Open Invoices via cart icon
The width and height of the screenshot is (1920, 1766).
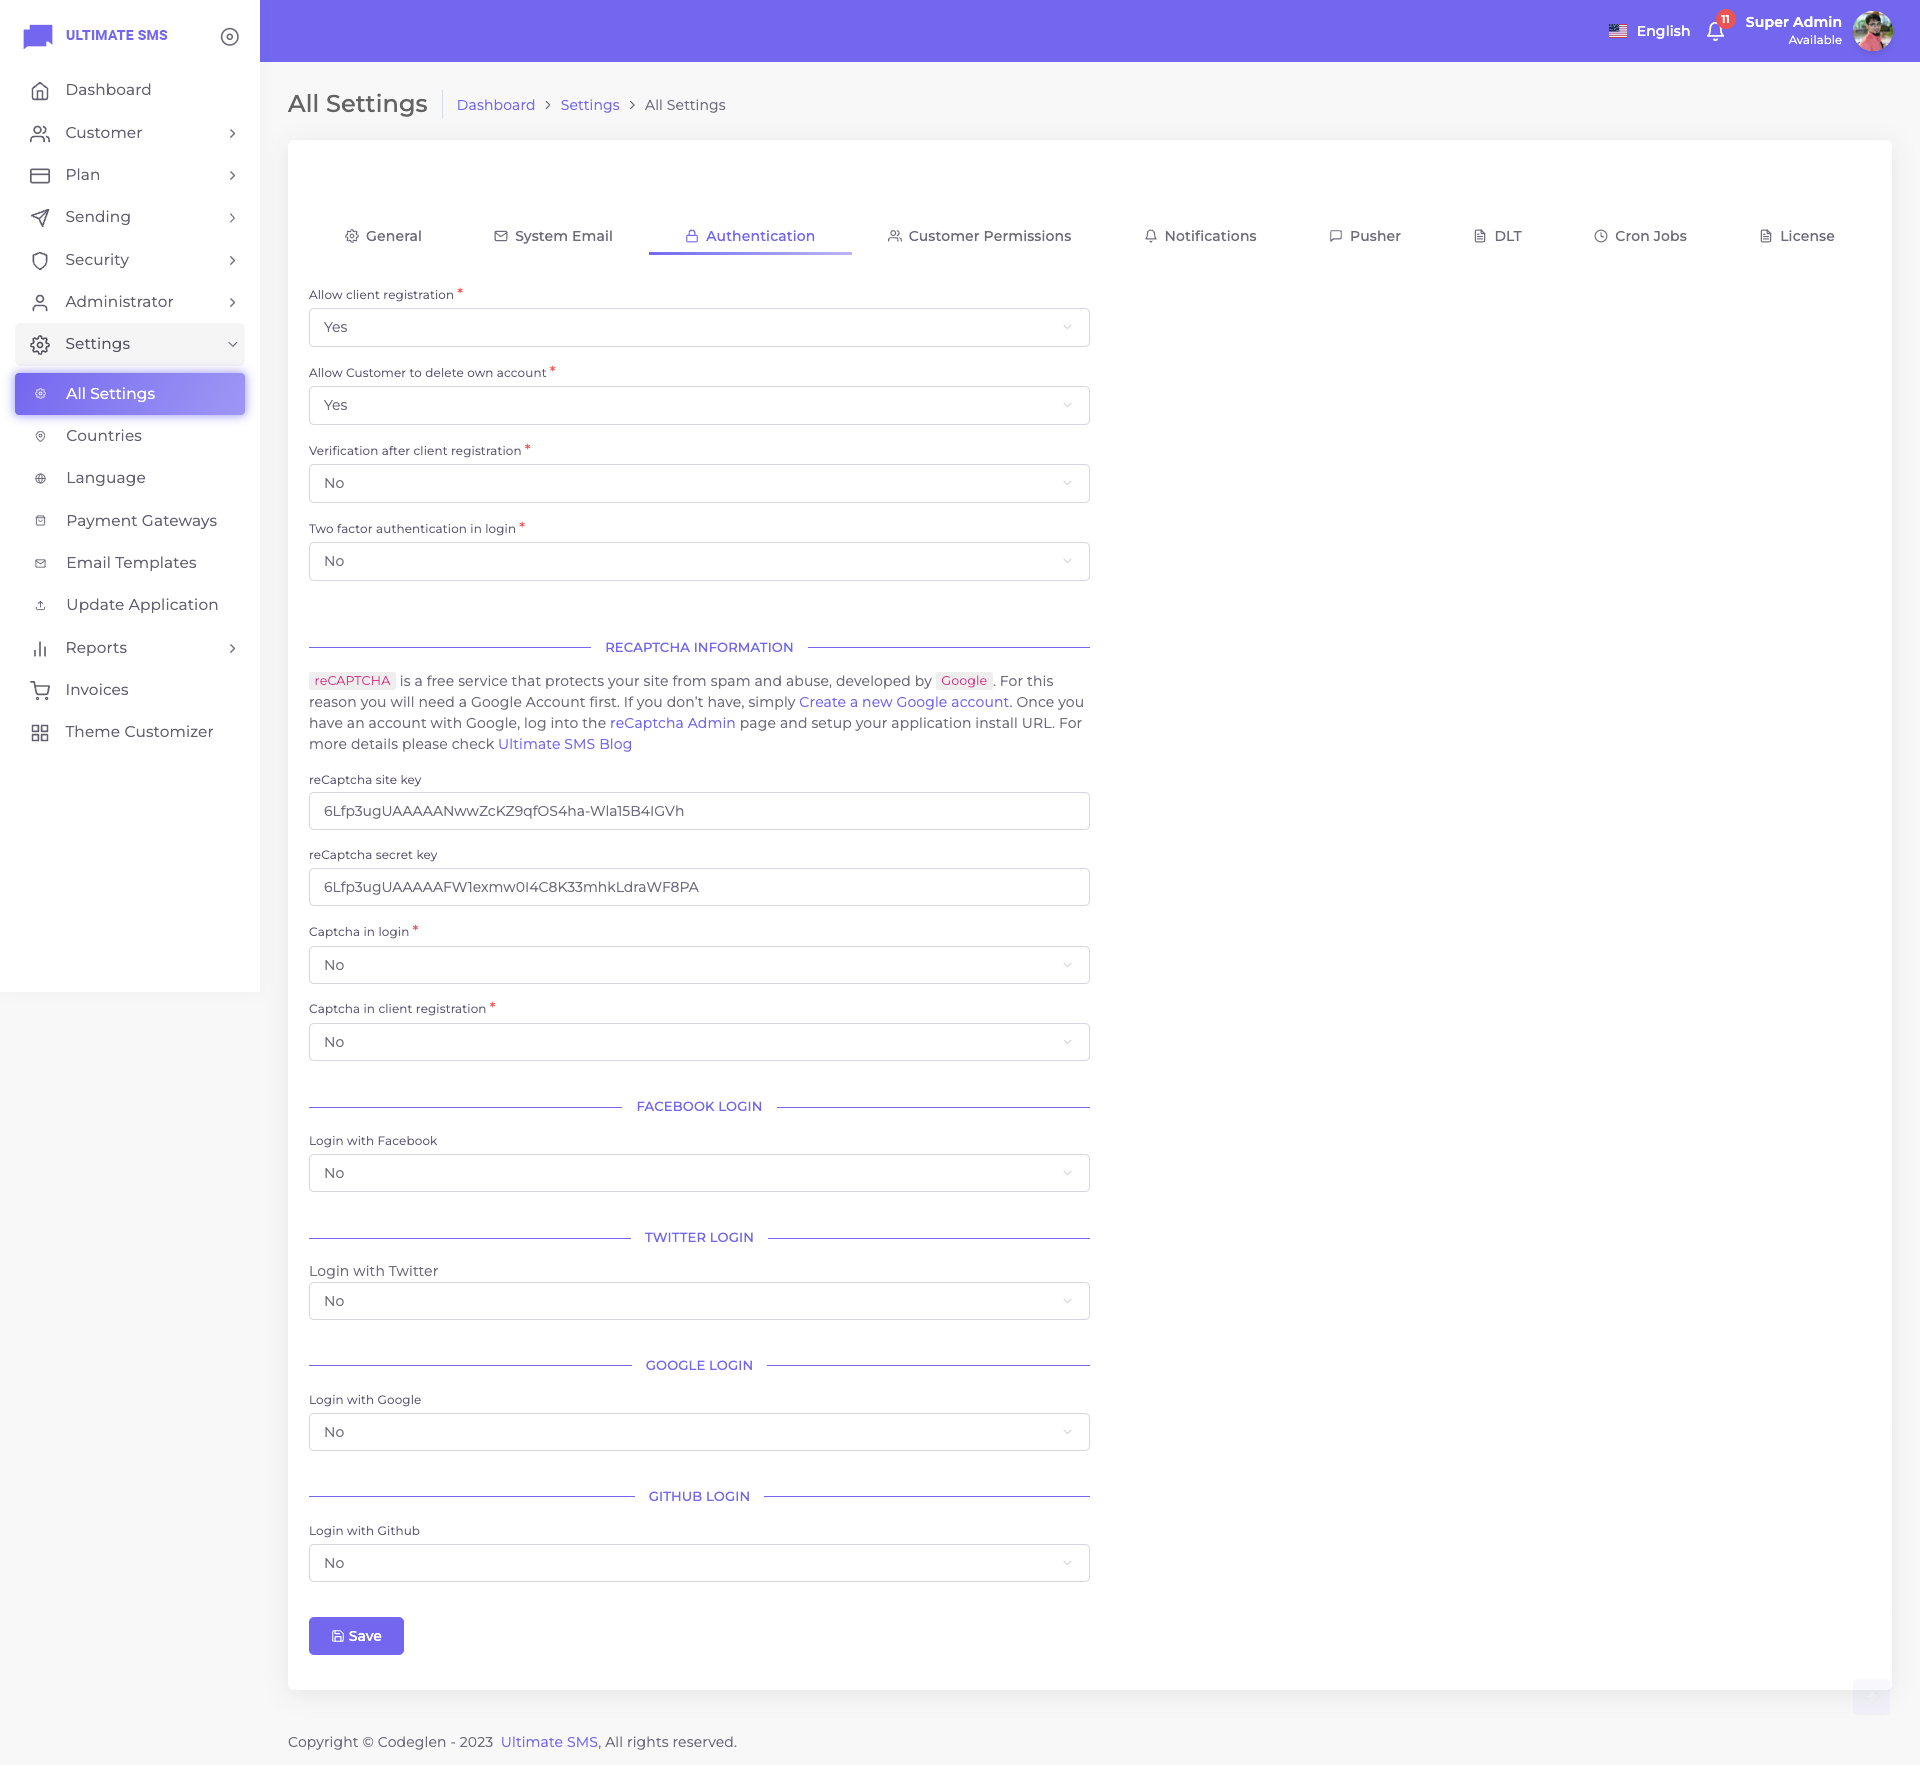[40, 690]
